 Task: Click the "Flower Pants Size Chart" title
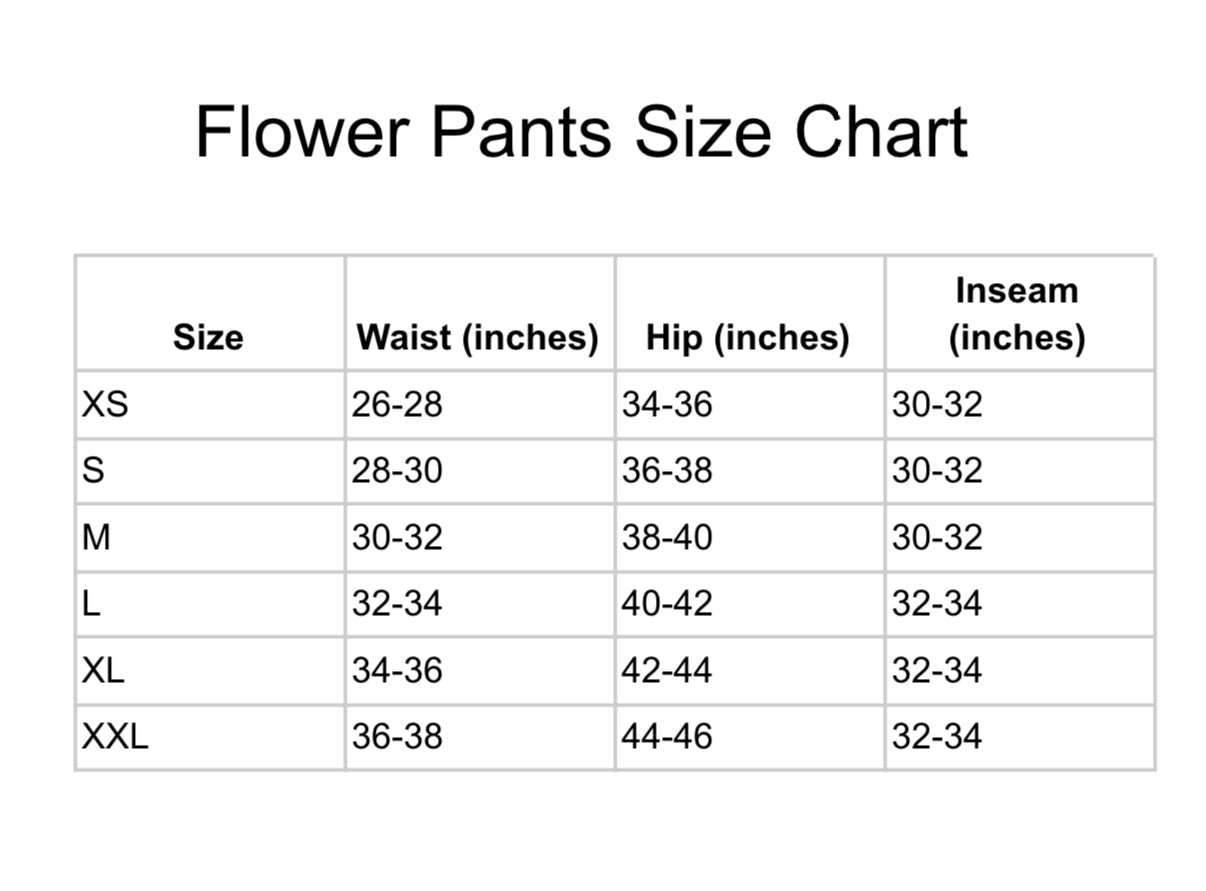[581, 133]
